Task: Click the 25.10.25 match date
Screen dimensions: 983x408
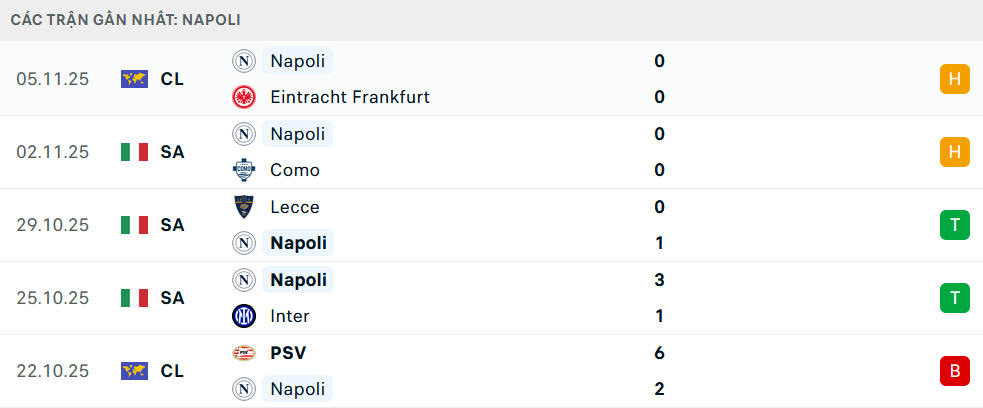Action: [53, 298]
